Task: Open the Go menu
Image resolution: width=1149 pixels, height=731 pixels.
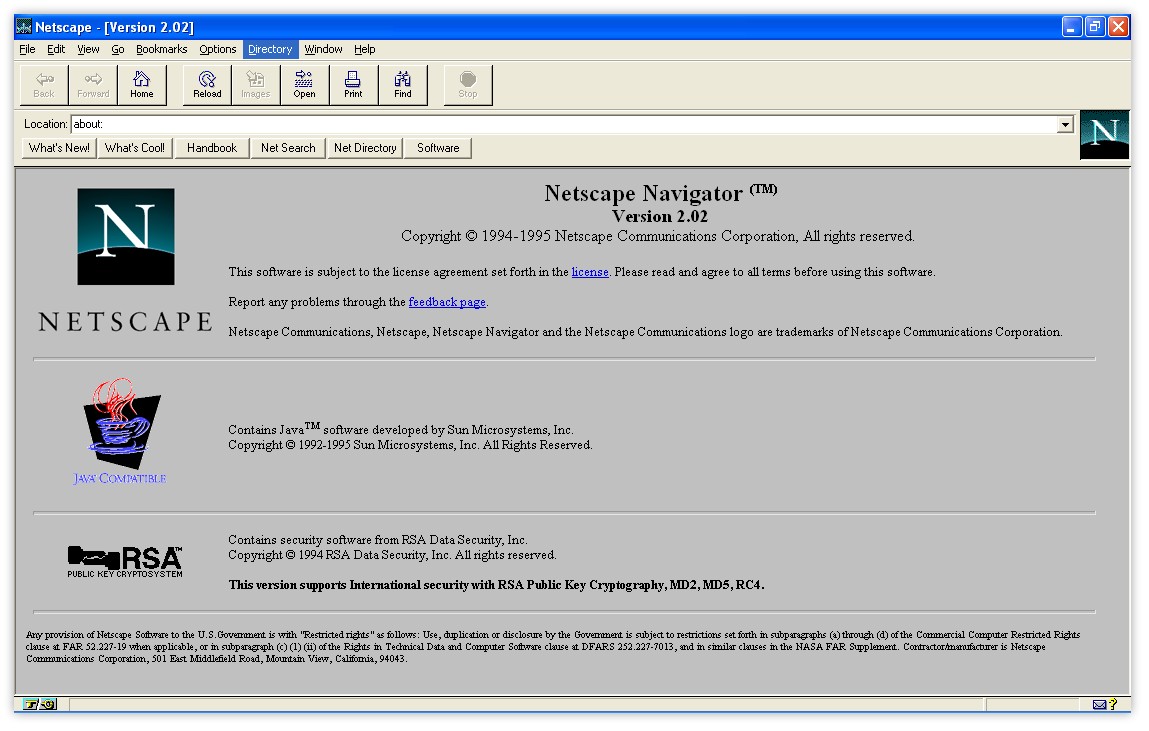Action: pos(118,49)
